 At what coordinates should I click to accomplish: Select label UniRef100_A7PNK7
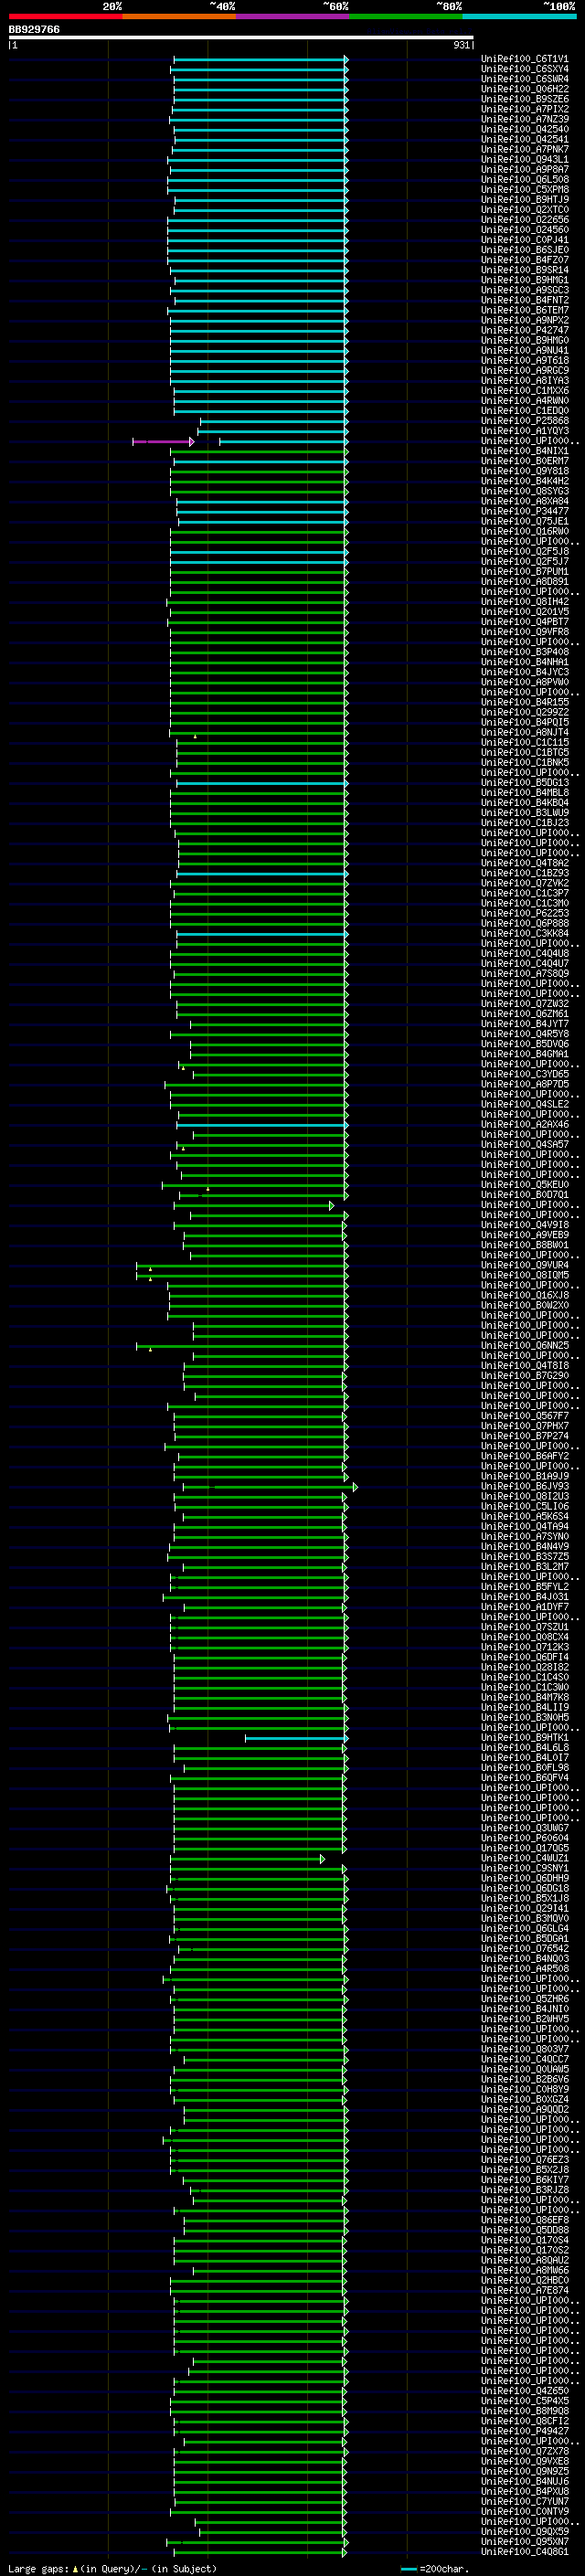click(x=524, y=149)
